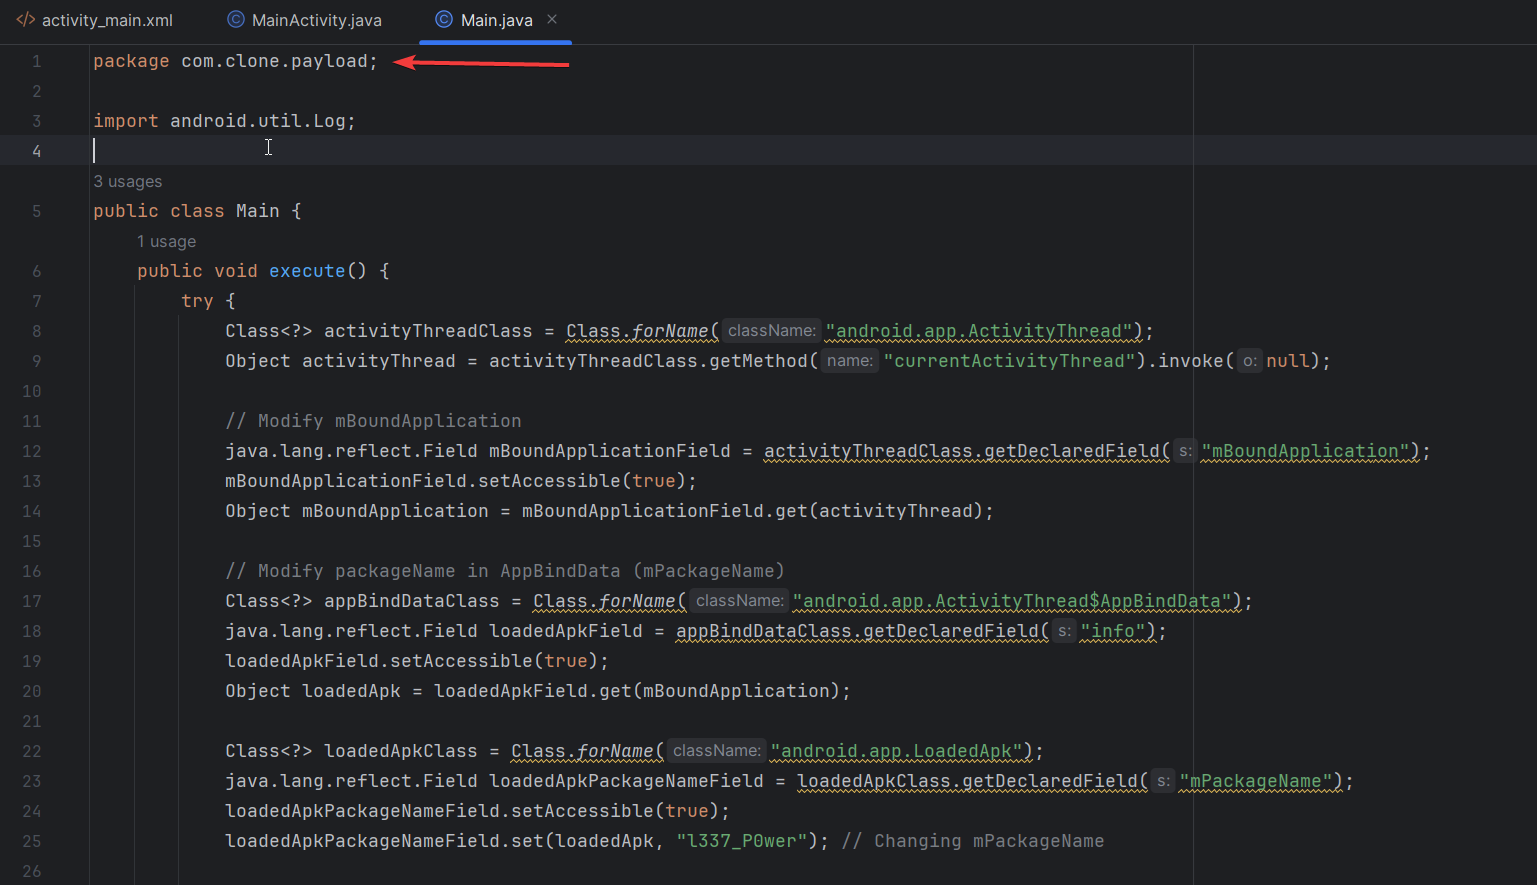Click the "l337_P0wer" string on line 25
The height and width of the screenshot is (885, 1537).
click(742, 841)
